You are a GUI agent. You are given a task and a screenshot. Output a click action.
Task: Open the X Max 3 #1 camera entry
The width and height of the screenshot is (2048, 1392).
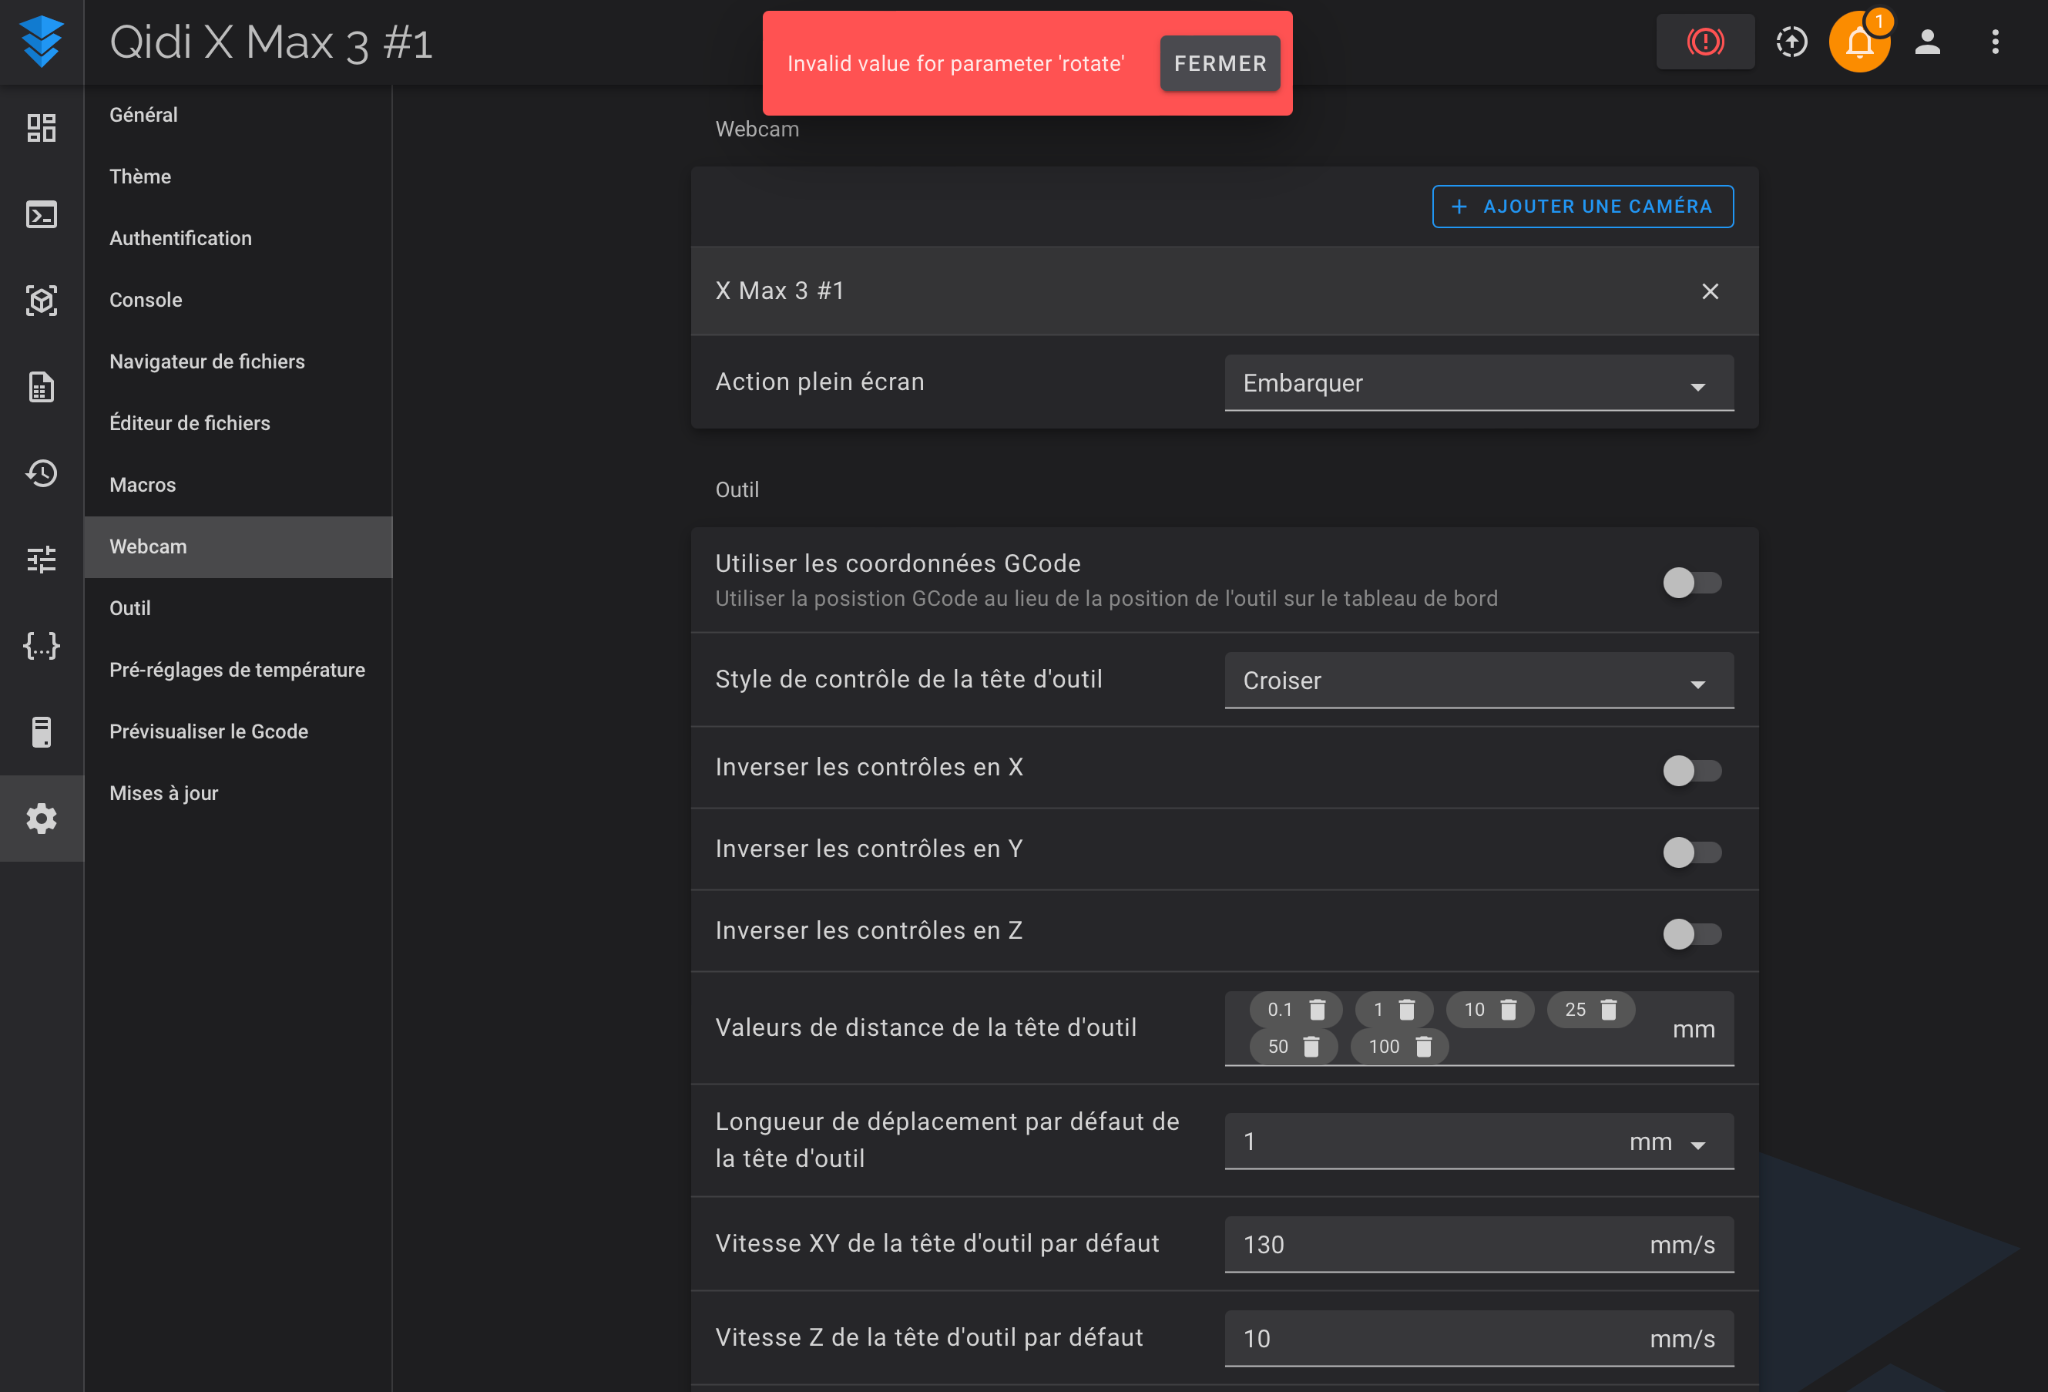pos(1224,291)
